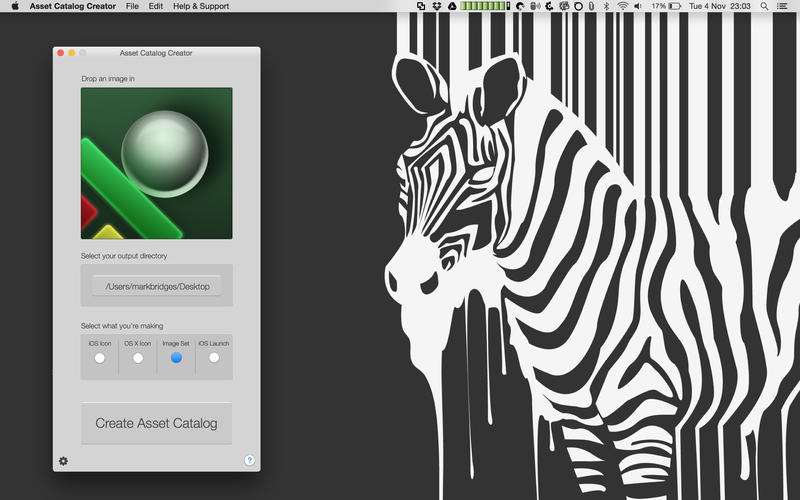This screenshot has width=800, height=500.
Task: Select the iOS Icon radio button
Action: [99, 358]
